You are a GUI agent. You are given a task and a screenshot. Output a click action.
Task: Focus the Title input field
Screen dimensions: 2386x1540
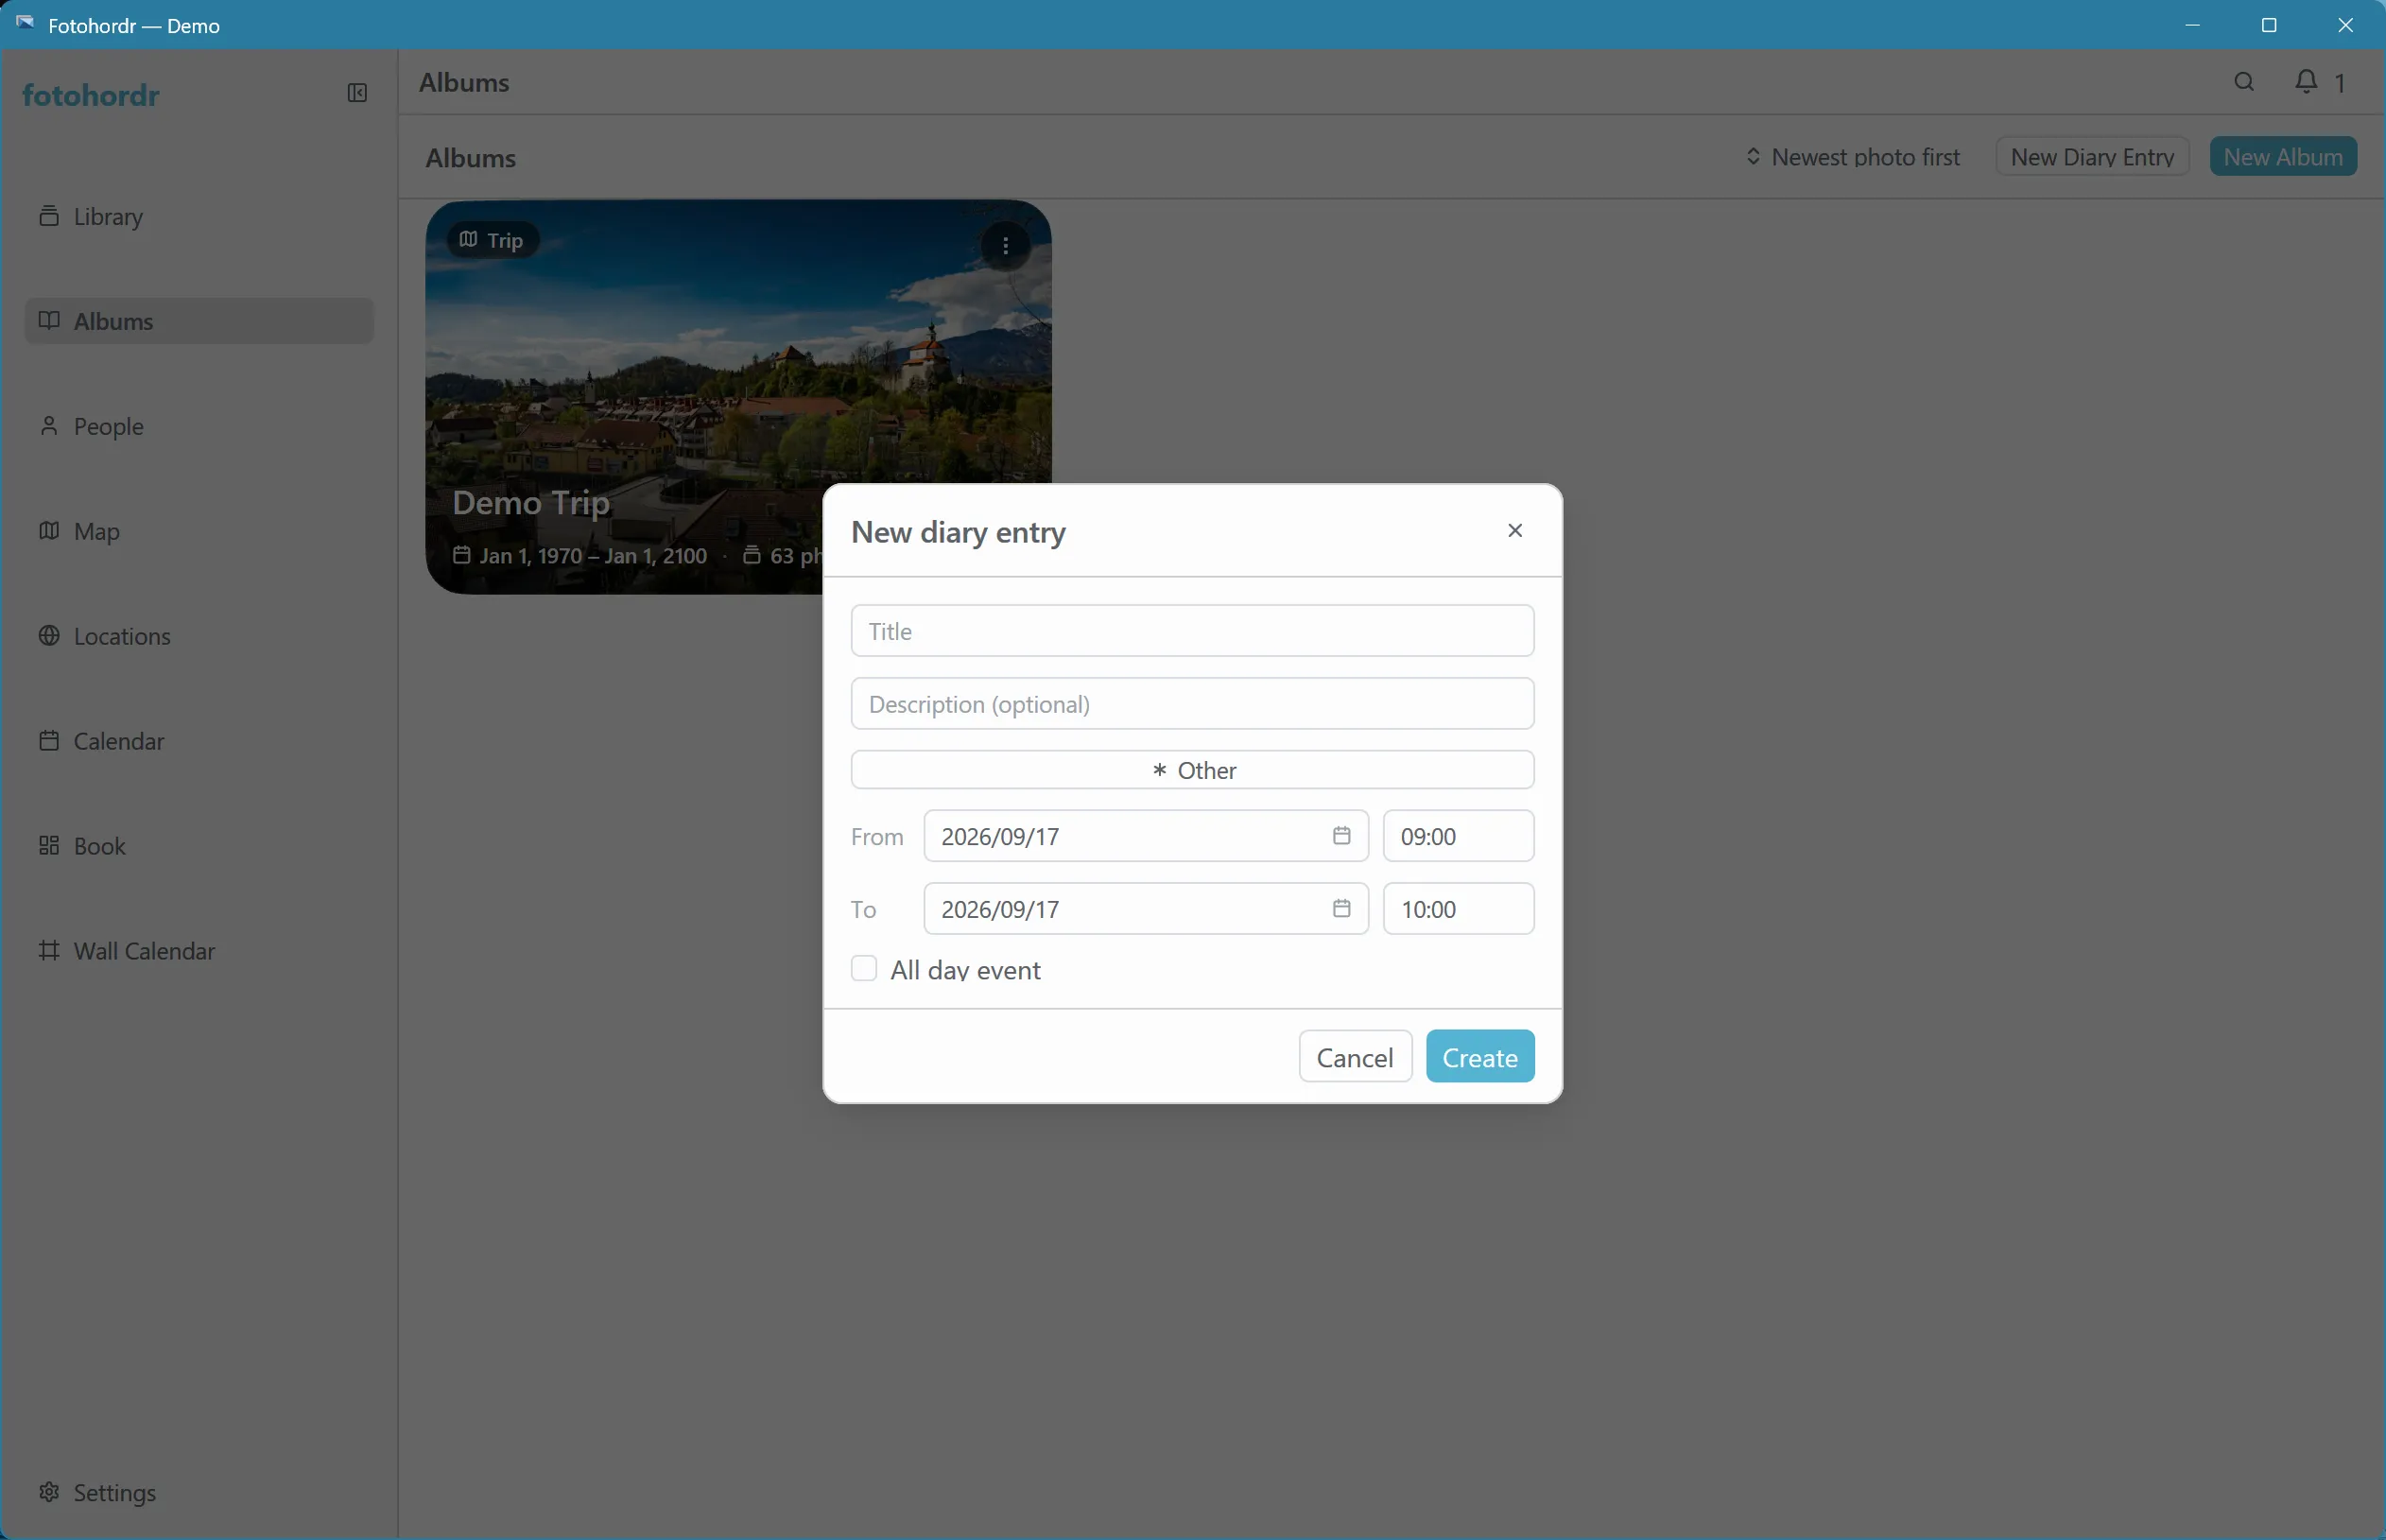click(1192, 631)
